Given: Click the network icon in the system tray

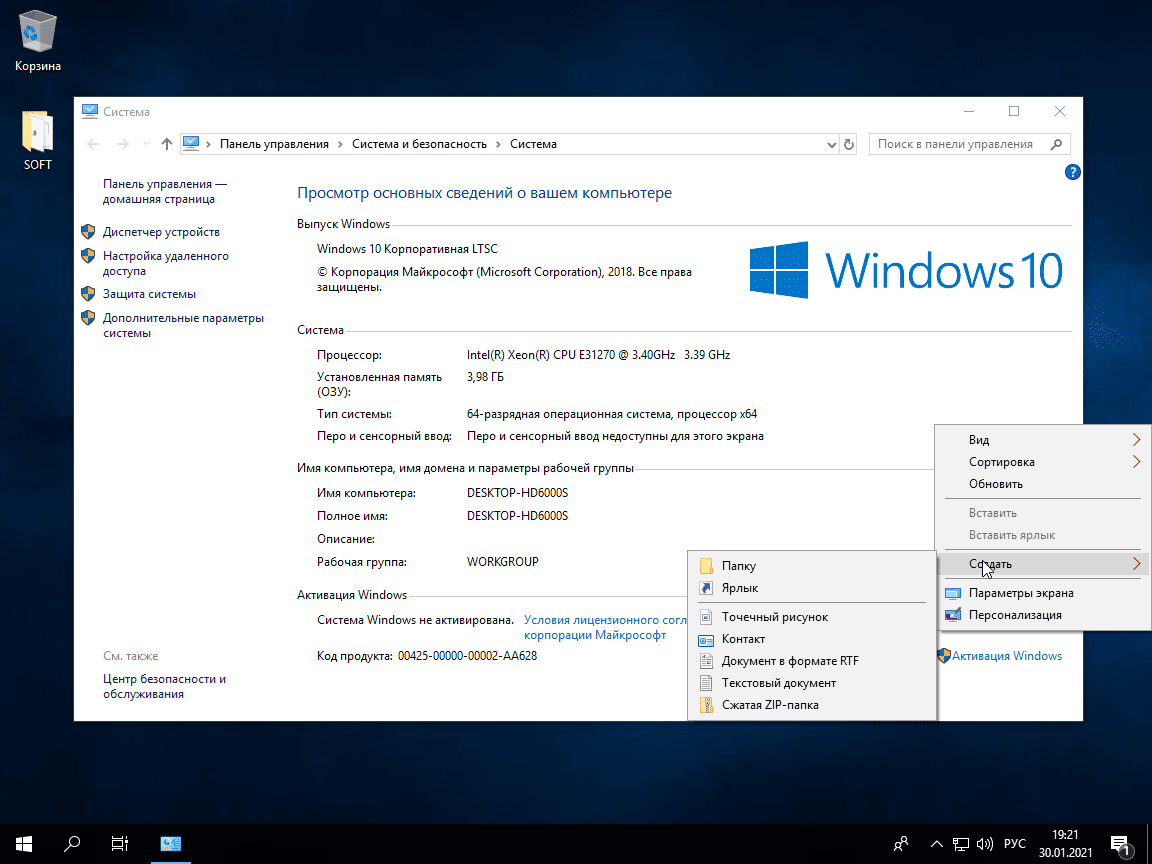Looking at the screenshot, I should tap(961, 844).
